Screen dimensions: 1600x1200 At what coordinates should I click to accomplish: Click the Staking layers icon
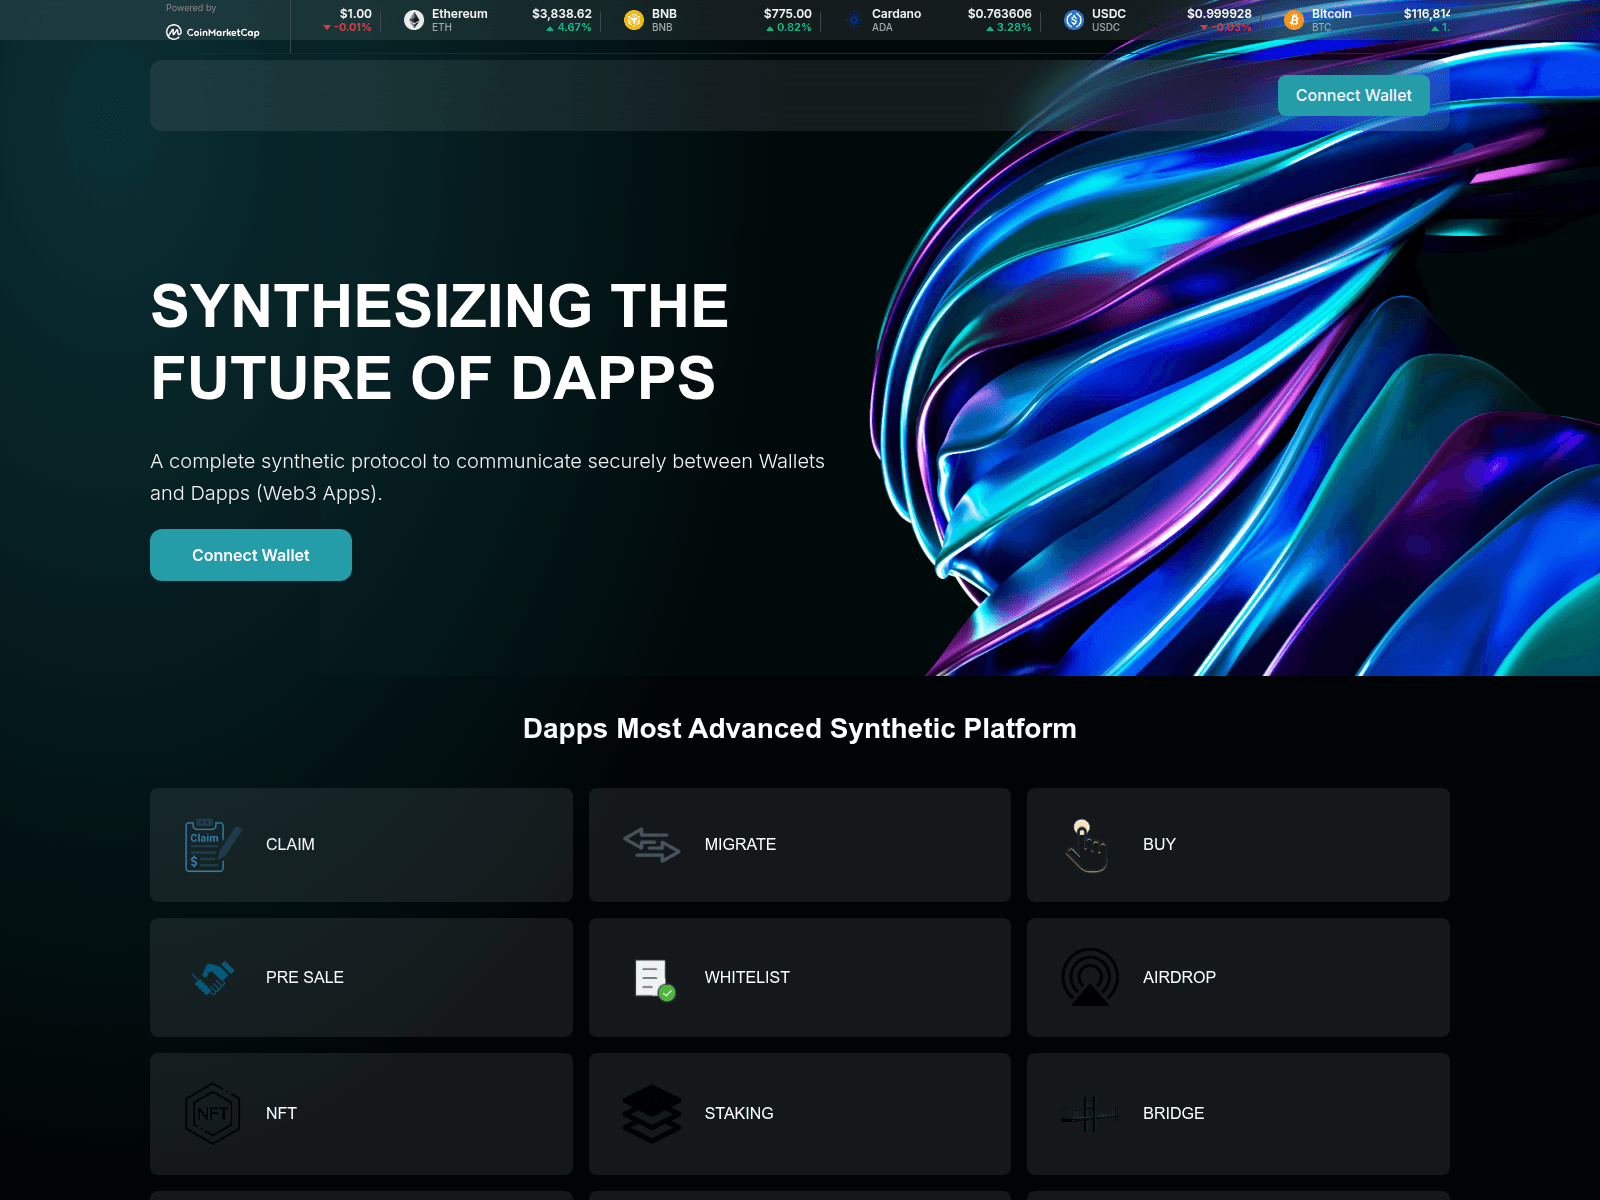pos(652,1113)
